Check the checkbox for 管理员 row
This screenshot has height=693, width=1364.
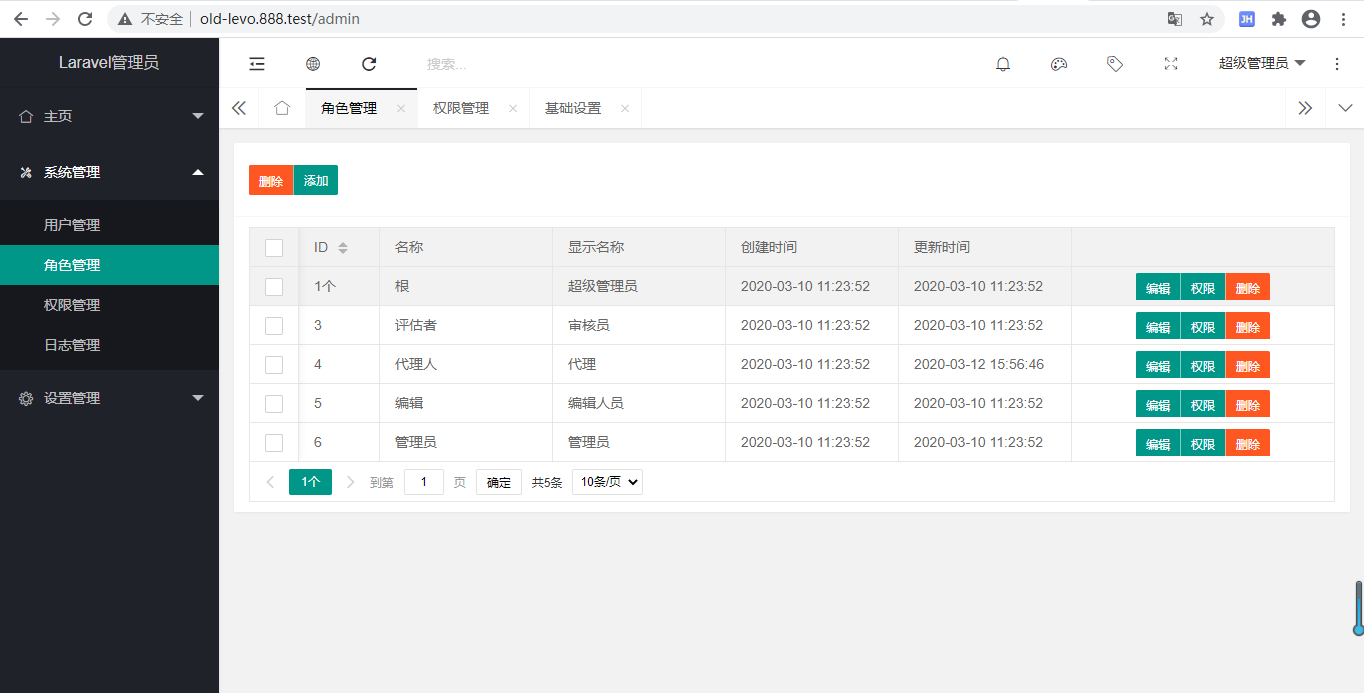click(274, 443)
